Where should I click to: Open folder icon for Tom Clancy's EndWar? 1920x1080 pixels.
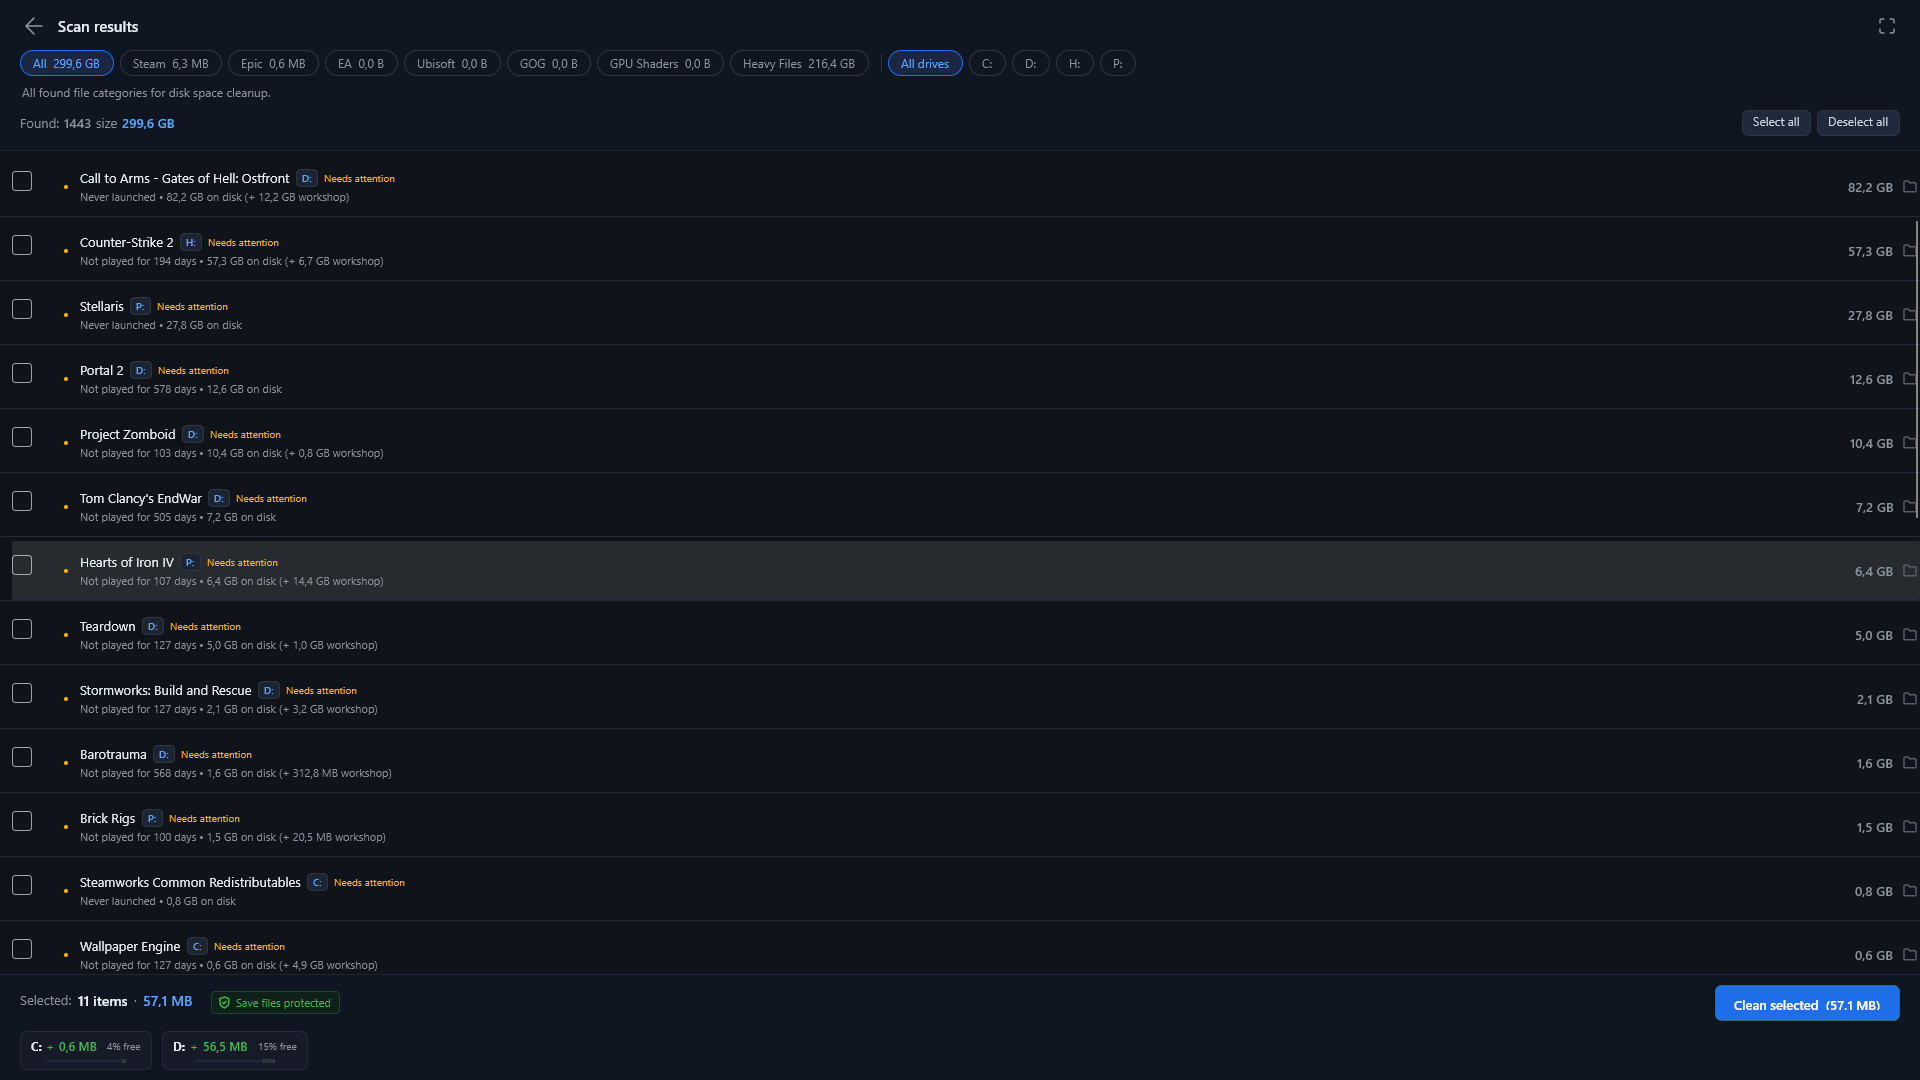coord(1909,507)
